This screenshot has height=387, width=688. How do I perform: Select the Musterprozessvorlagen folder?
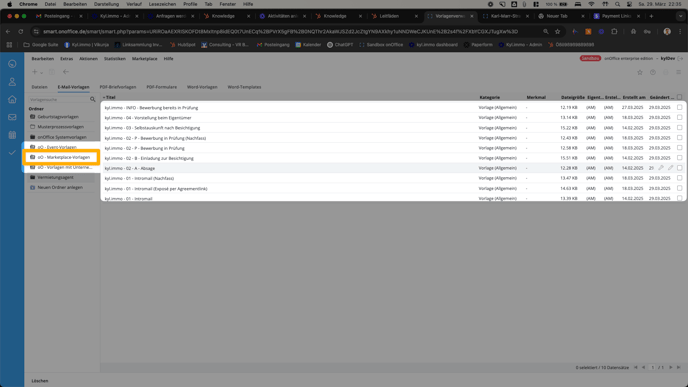pos(61,127)
